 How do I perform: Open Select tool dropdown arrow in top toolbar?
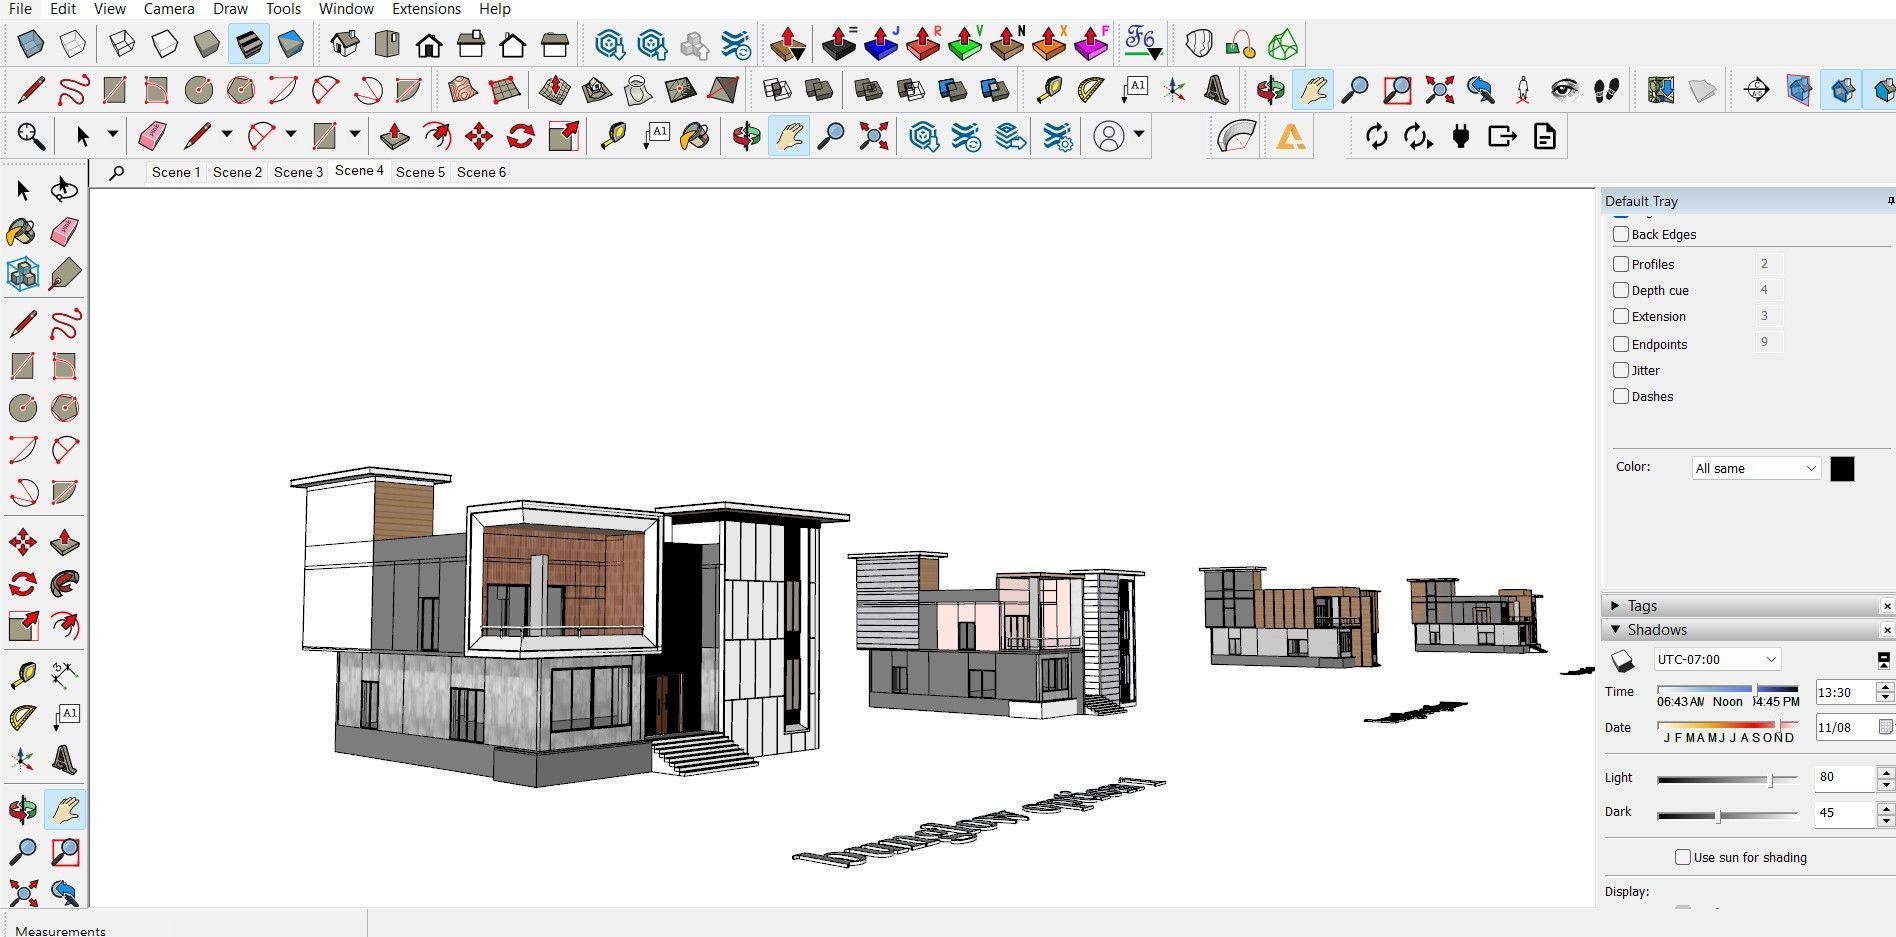[x=113, y=134]
